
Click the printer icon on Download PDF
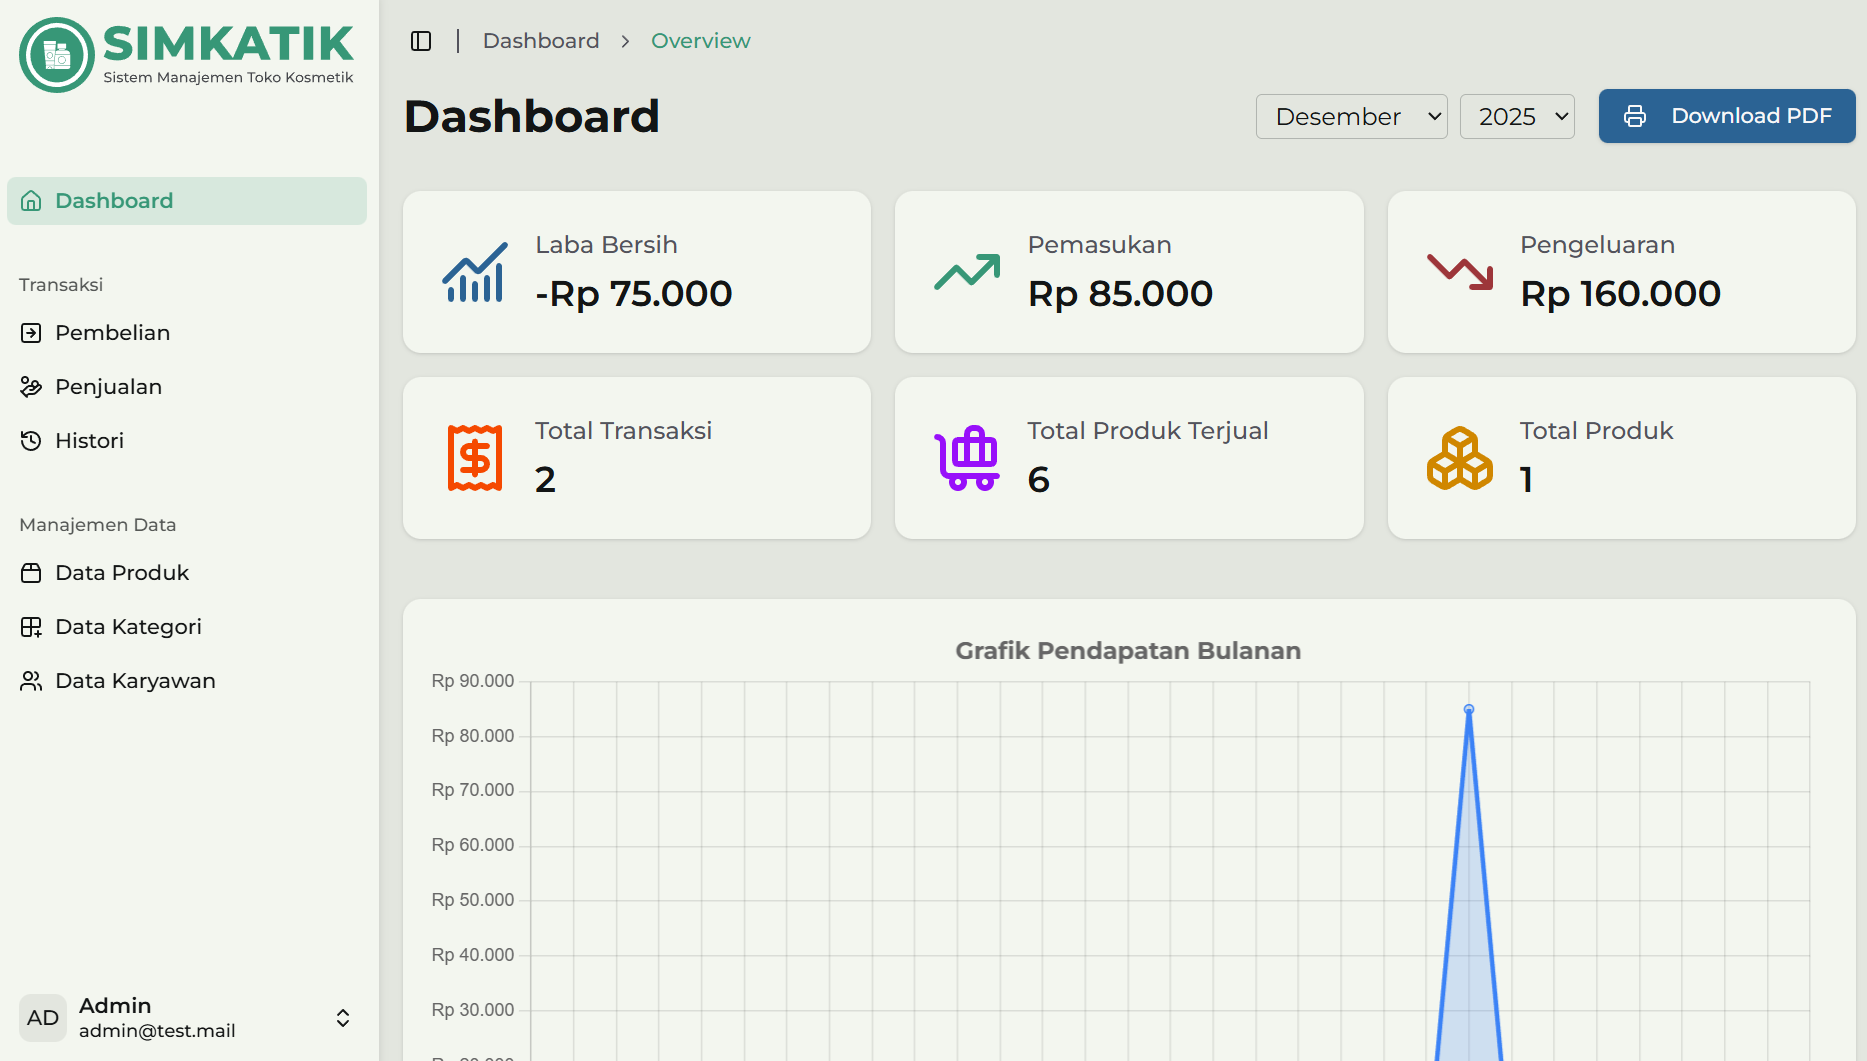point(1635,116)
